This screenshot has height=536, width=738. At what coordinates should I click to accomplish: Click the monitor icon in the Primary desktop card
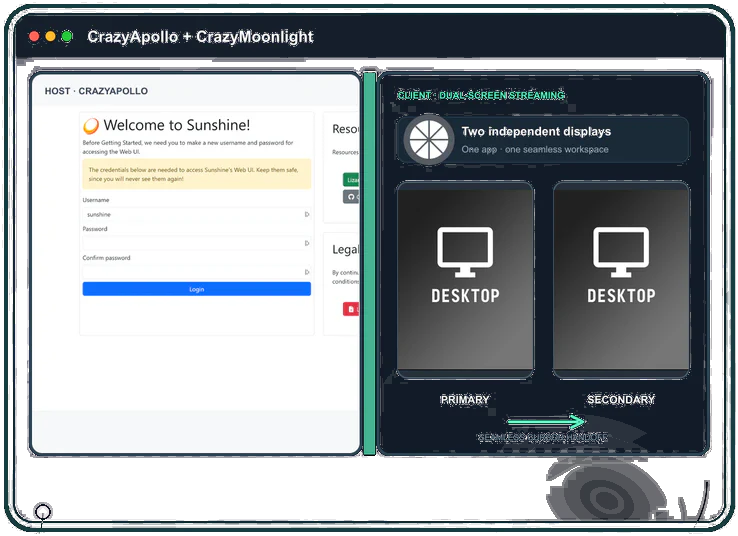465,252
